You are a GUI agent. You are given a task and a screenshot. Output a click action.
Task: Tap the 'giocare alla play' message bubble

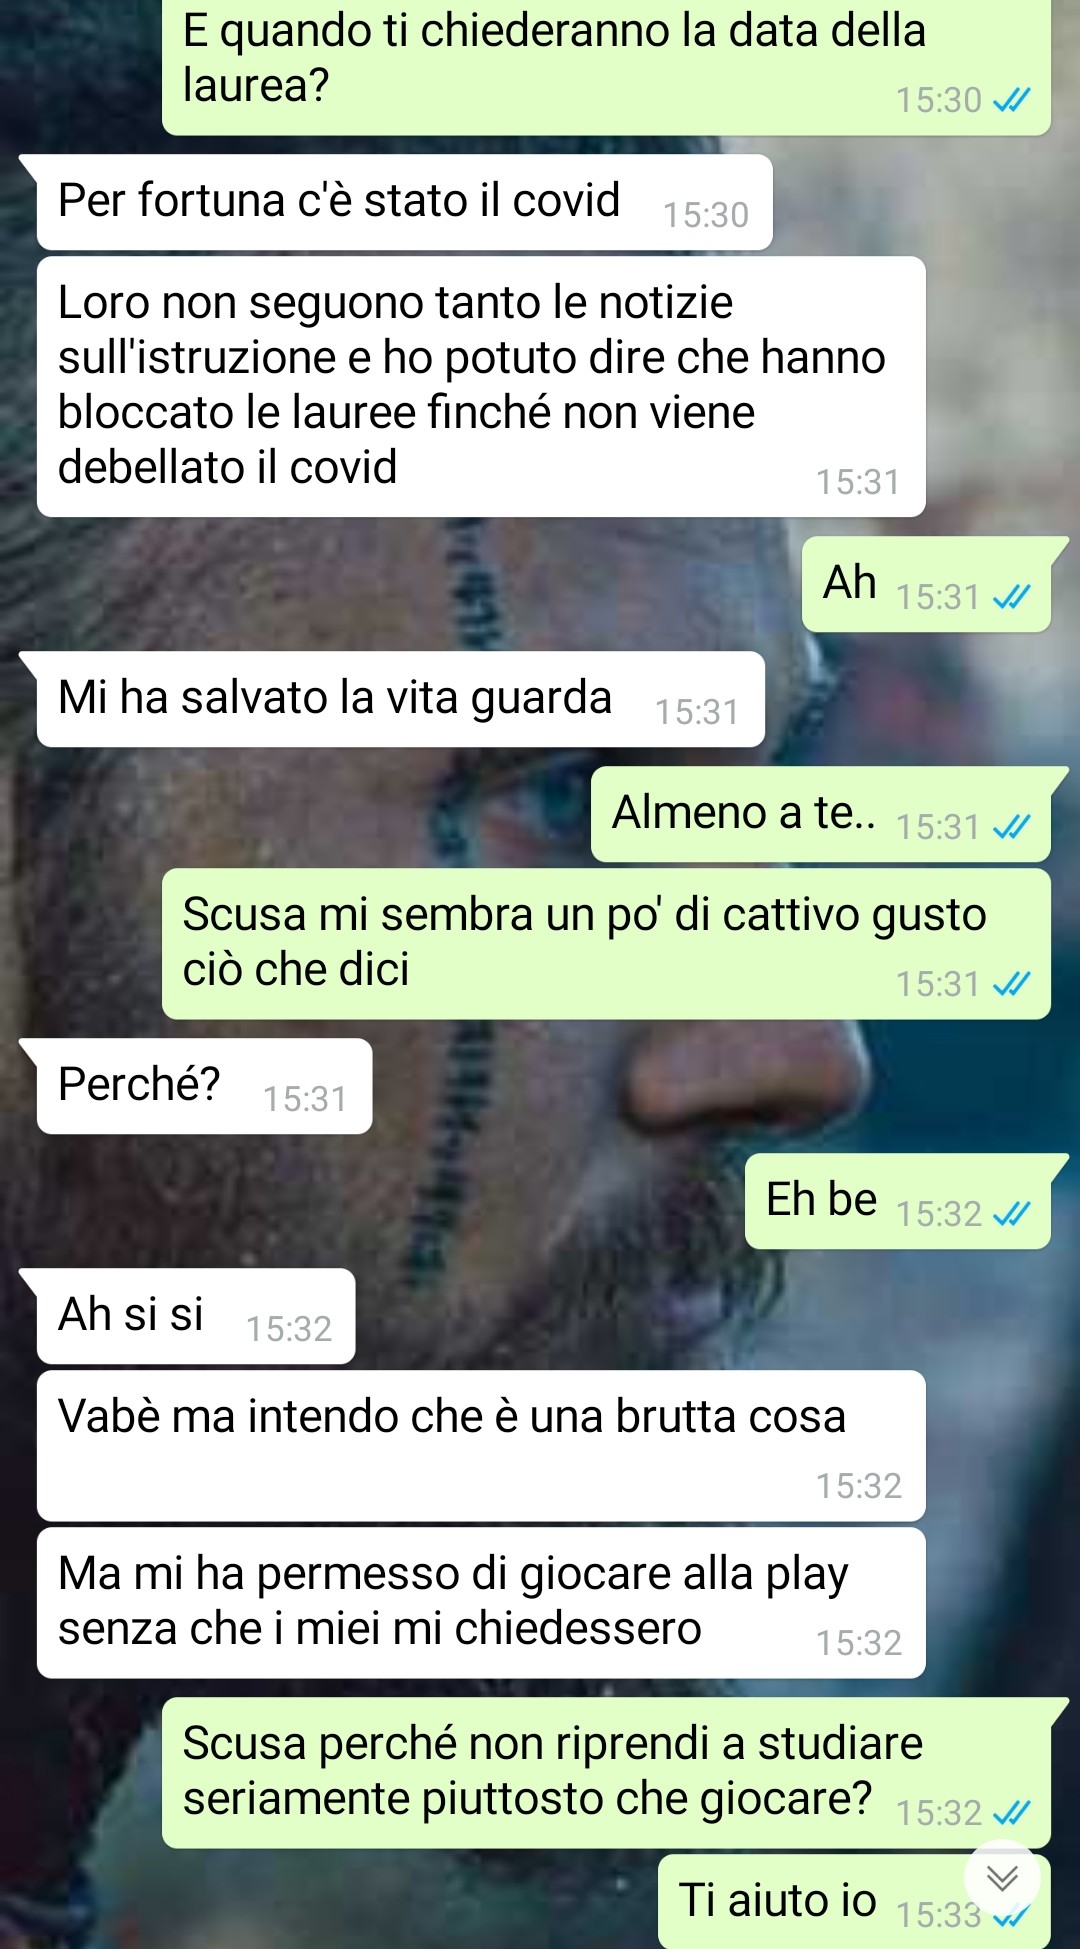tap(481, 1603)
